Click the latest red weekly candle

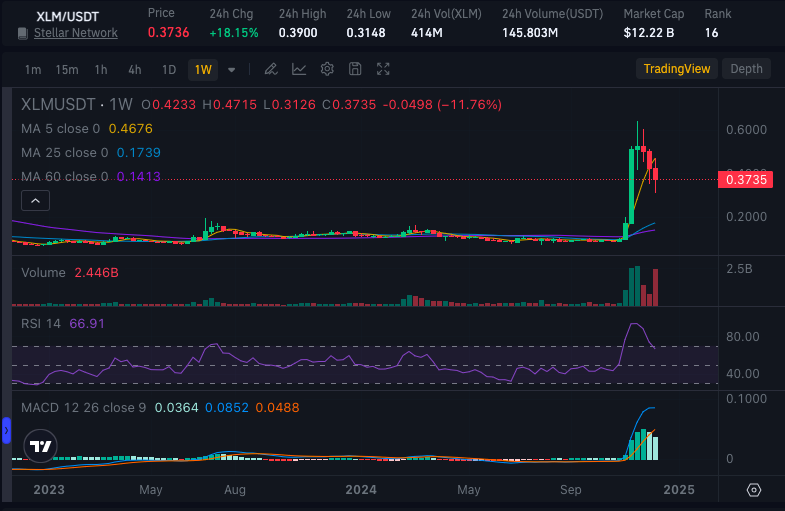[655, 175]
